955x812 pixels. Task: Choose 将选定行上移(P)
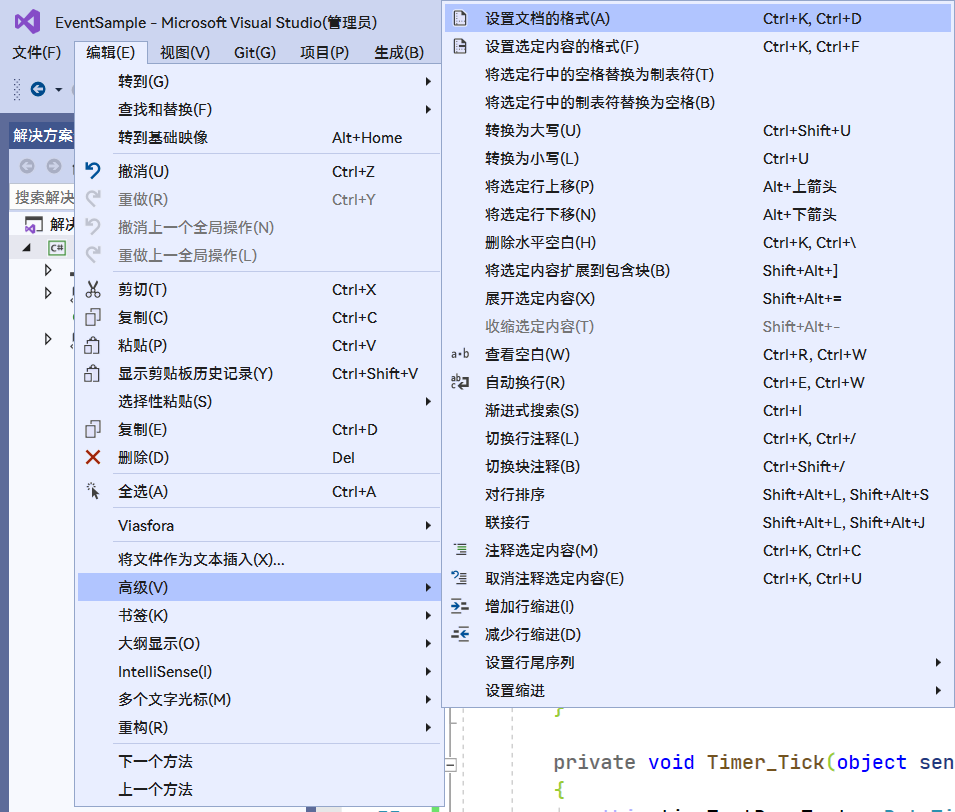pos(697,186)
